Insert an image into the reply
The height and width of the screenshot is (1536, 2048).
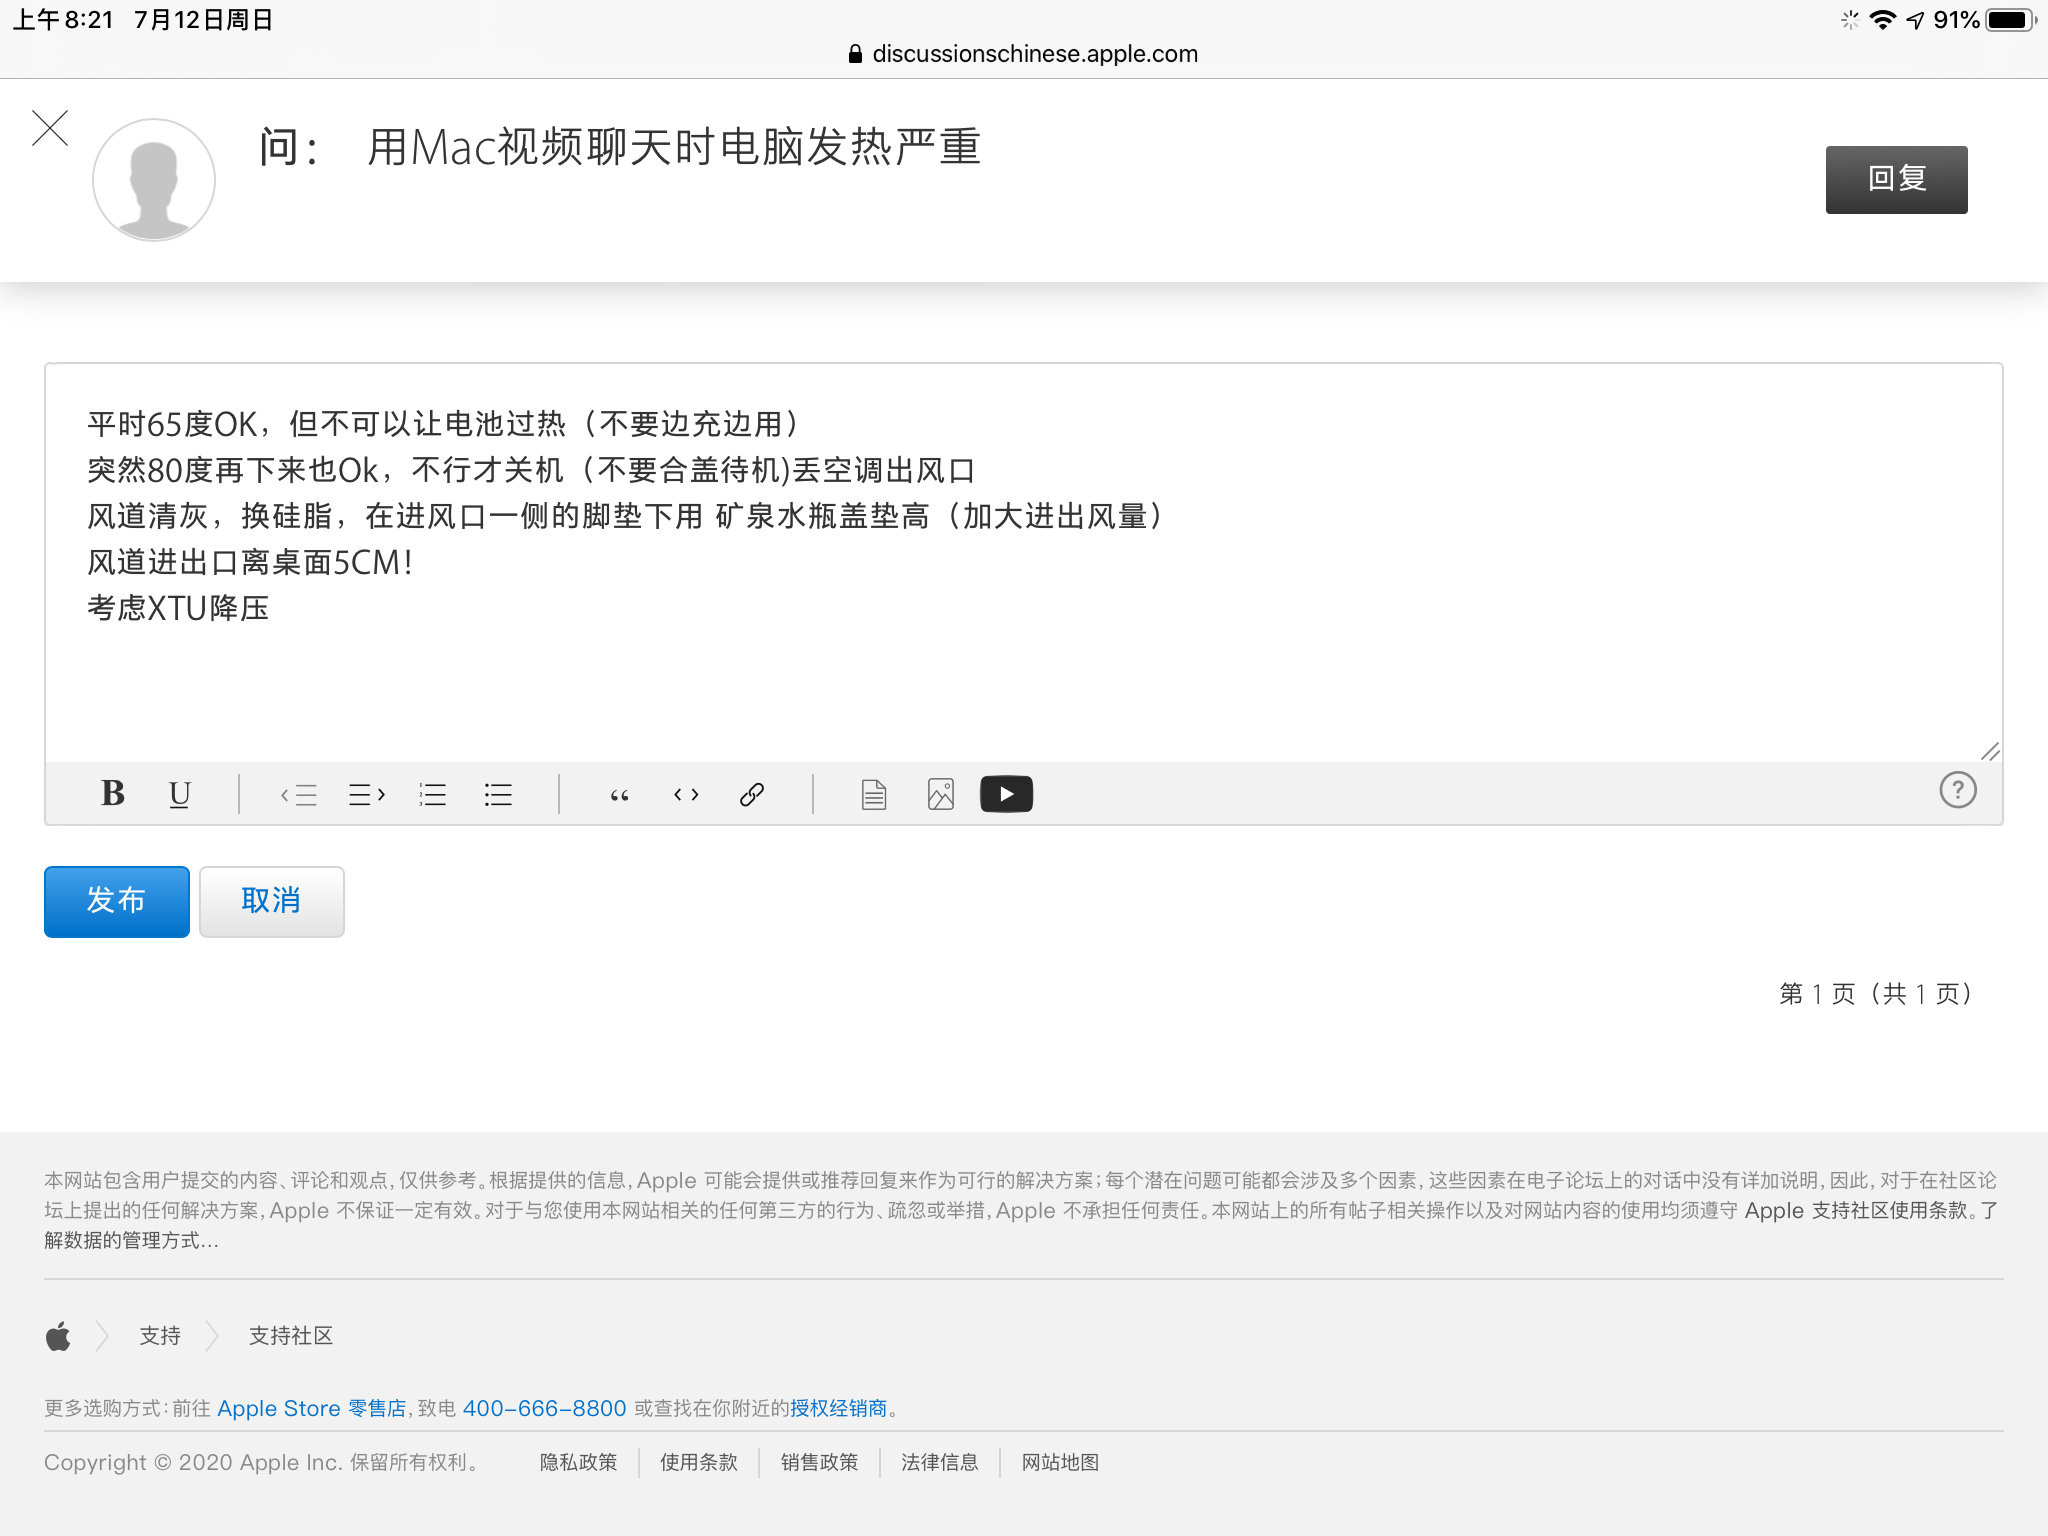(940, 795)
